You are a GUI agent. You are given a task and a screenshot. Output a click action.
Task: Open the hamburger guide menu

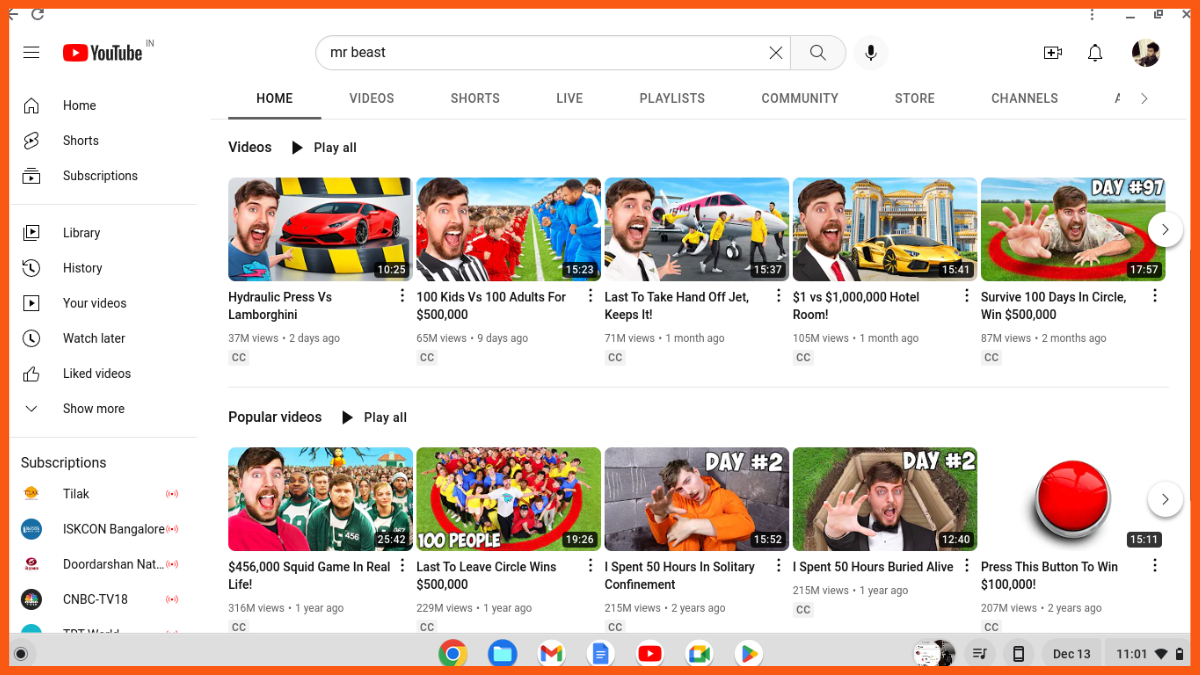pos(31,53)
